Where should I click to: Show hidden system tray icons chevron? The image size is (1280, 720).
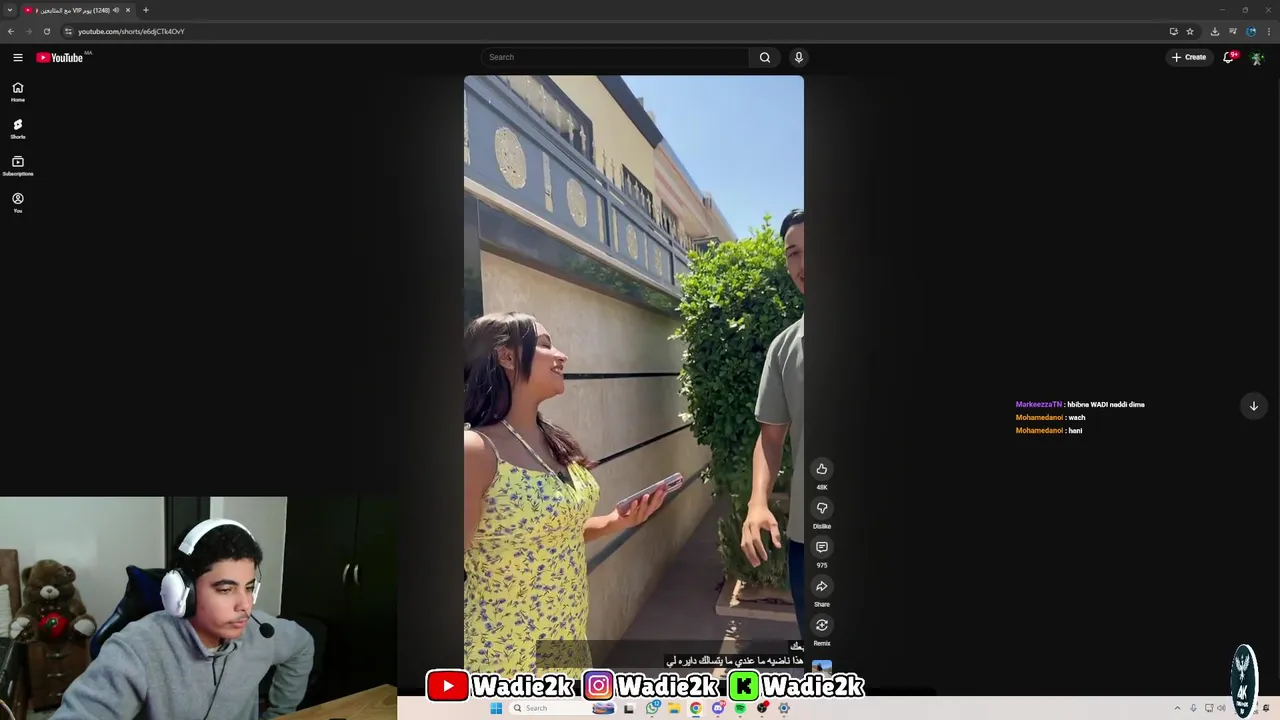click(1177, 708)
